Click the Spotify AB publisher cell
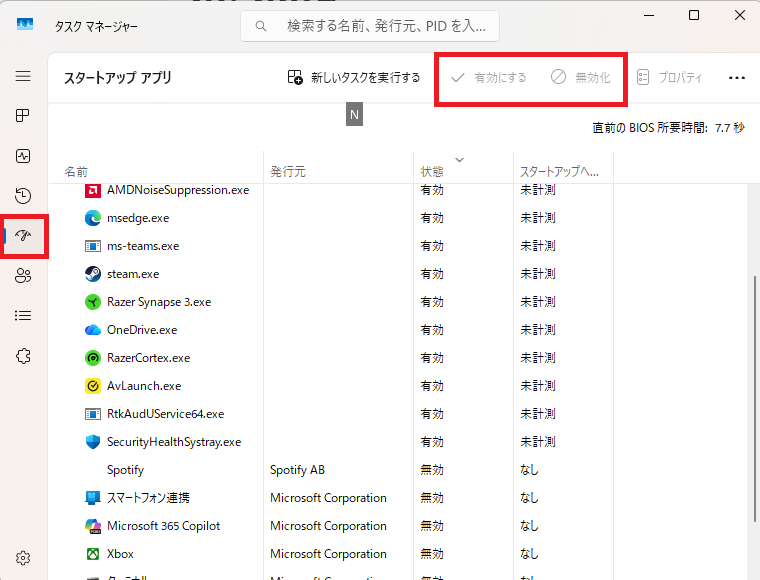 point(297,470)
